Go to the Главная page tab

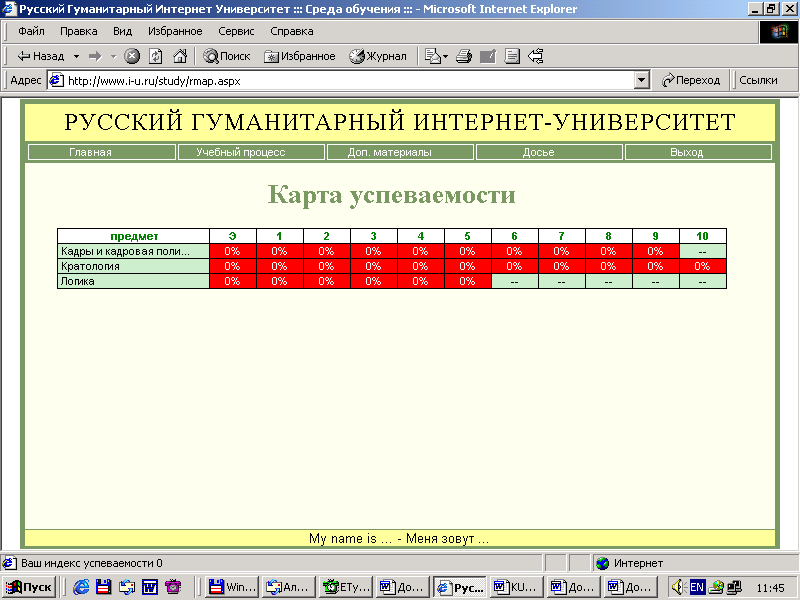102,152
